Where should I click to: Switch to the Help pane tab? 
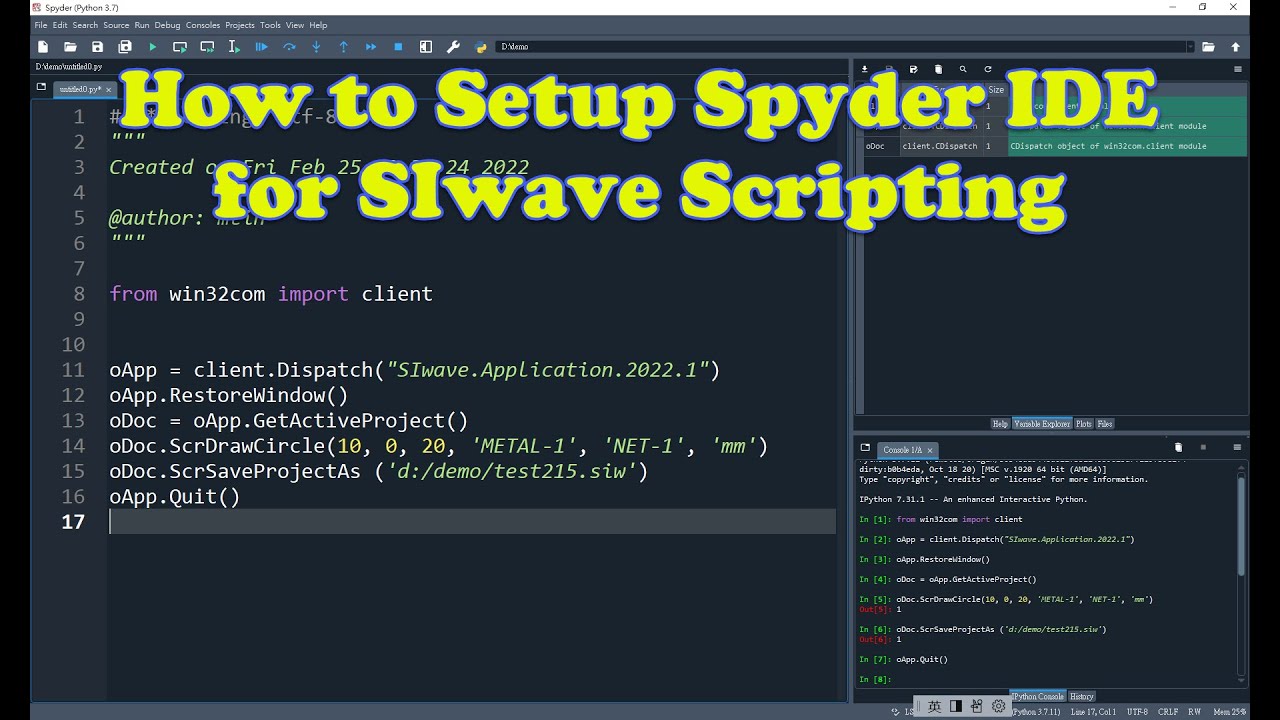point(1000,424)
